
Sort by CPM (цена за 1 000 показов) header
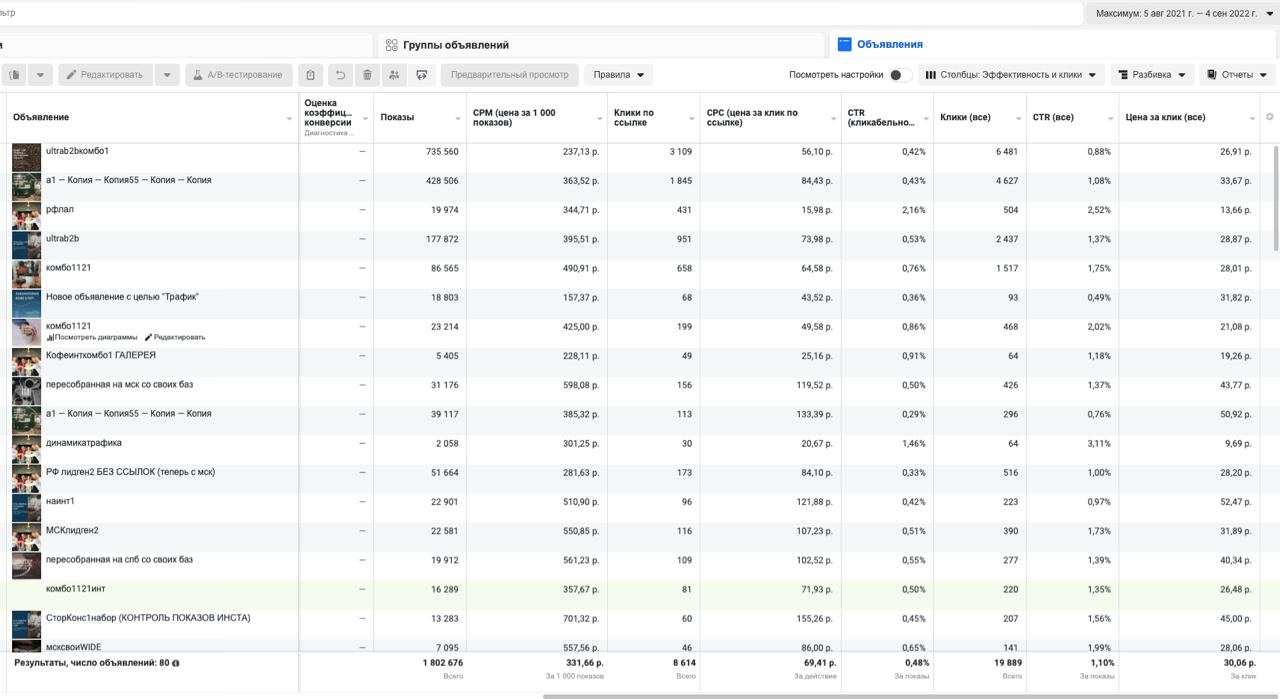pos(537,117)
